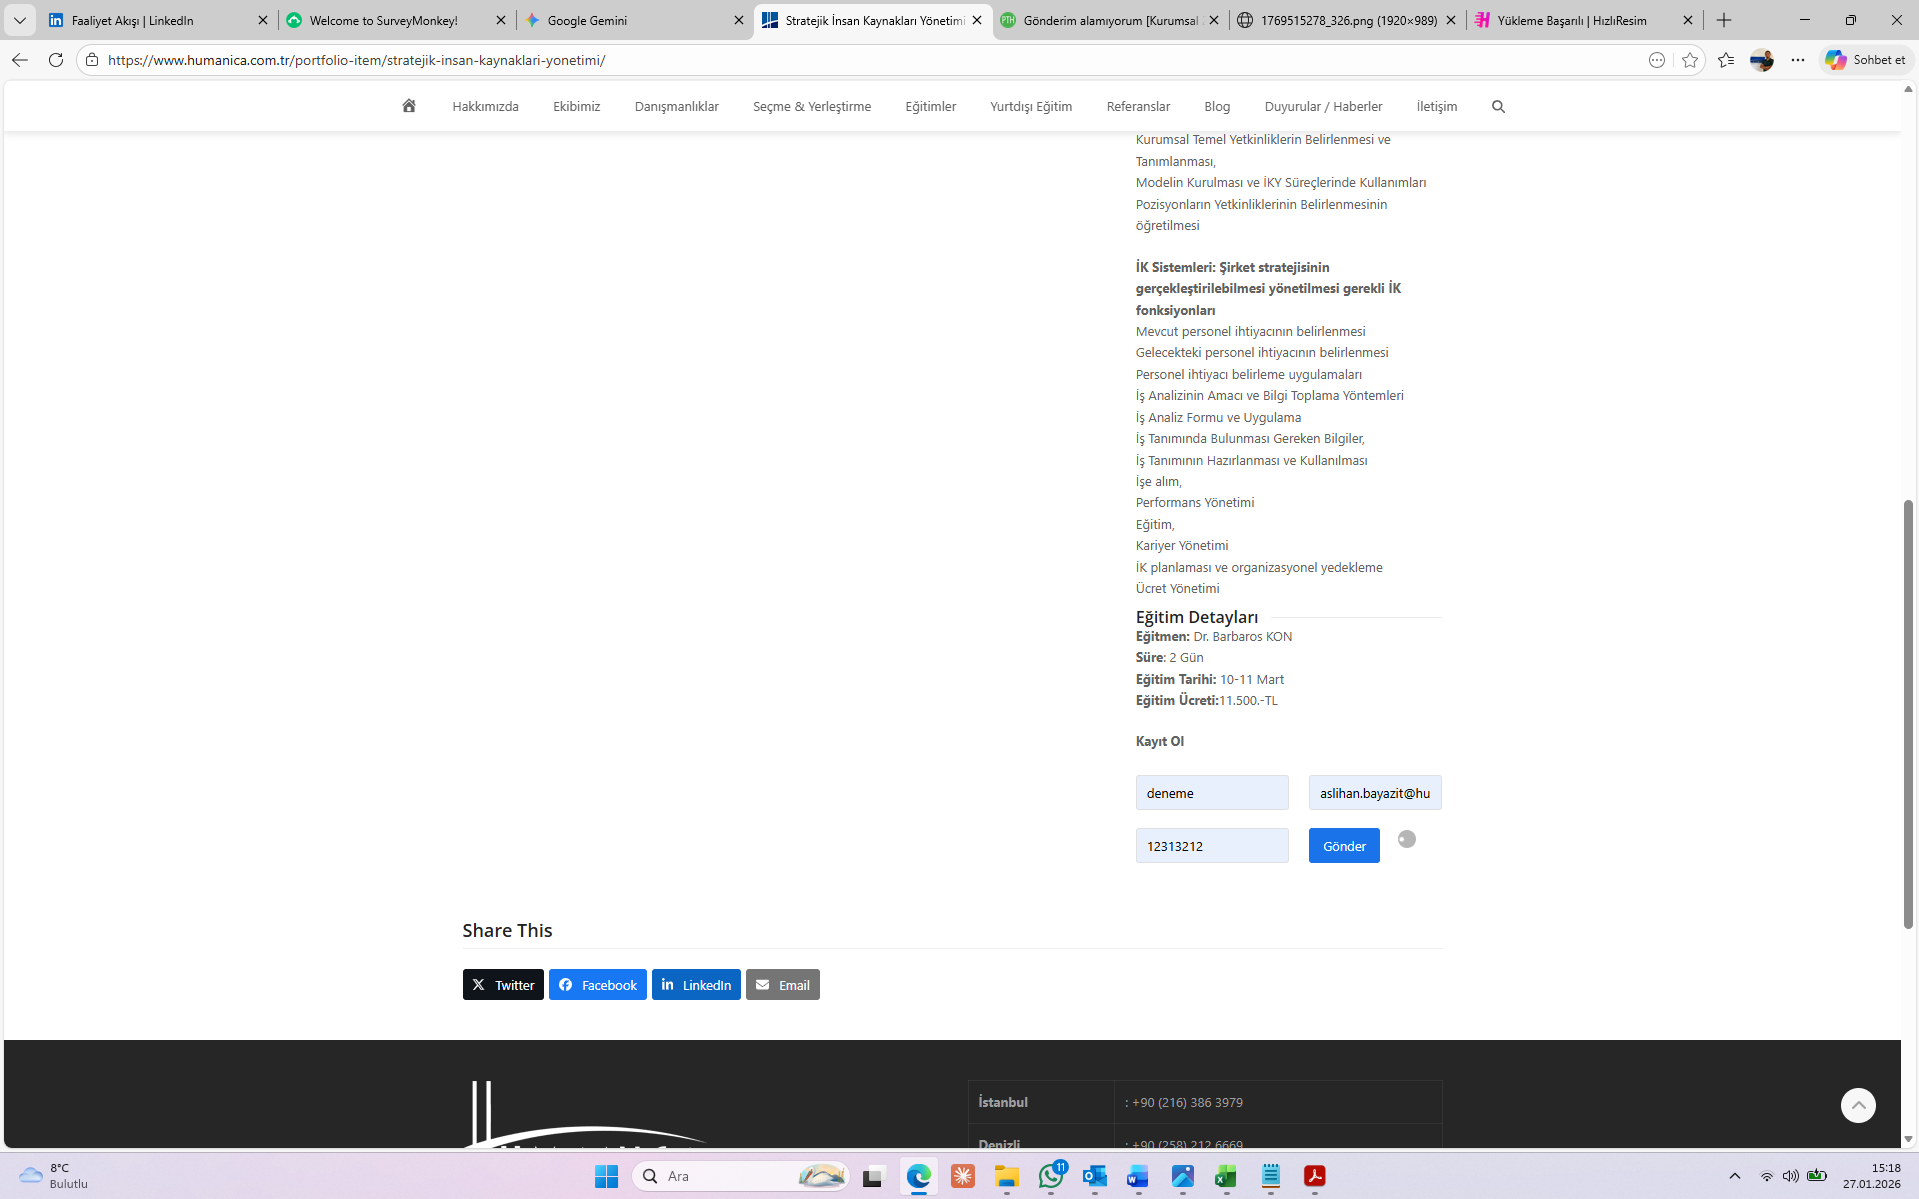Launch Excel from the taskbar
Image resolution: width=1919 pixels, height=1199 pixels.
pyautogui.click(x=1226, y=1176)
